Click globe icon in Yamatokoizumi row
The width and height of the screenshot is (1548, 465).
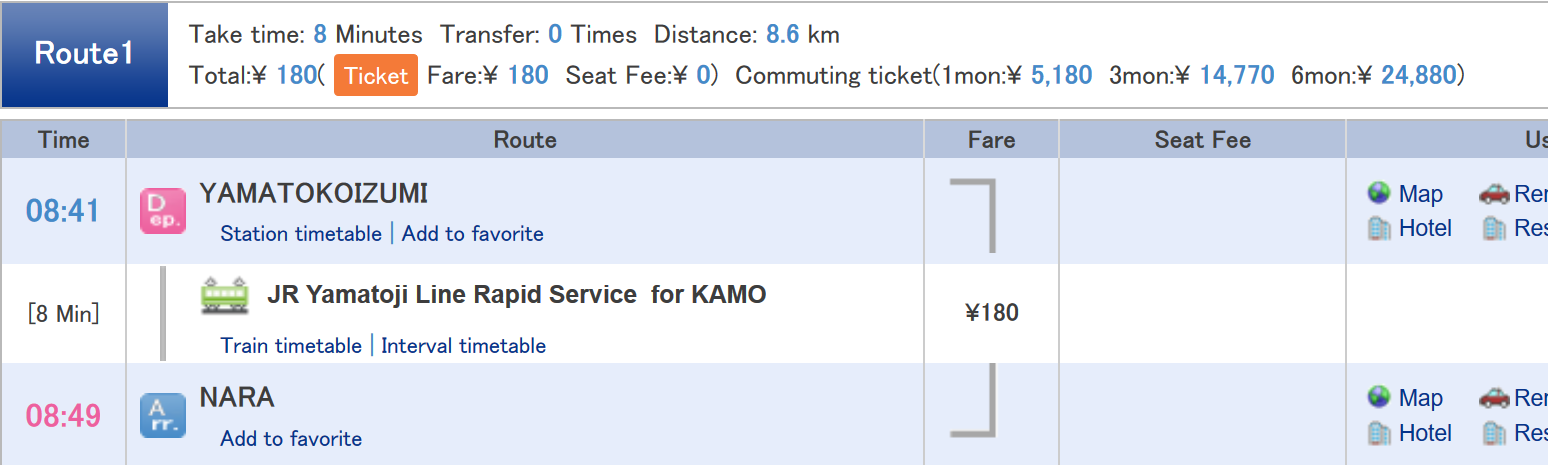point(1379,193)
